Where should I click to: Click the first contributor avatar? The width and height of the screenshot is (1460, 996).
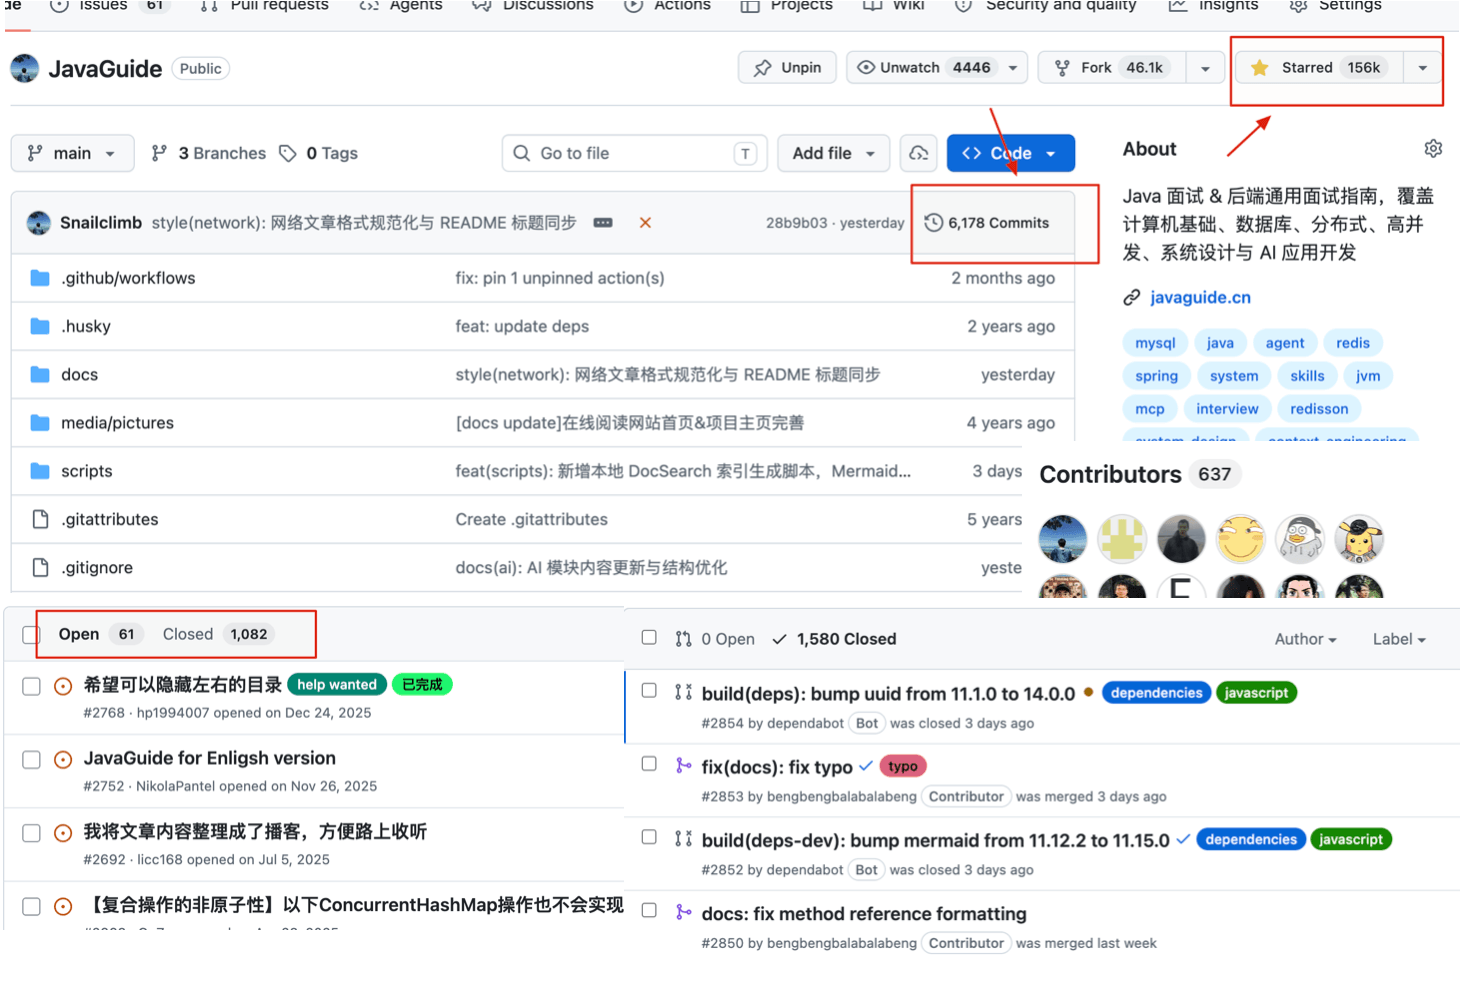1063,539
